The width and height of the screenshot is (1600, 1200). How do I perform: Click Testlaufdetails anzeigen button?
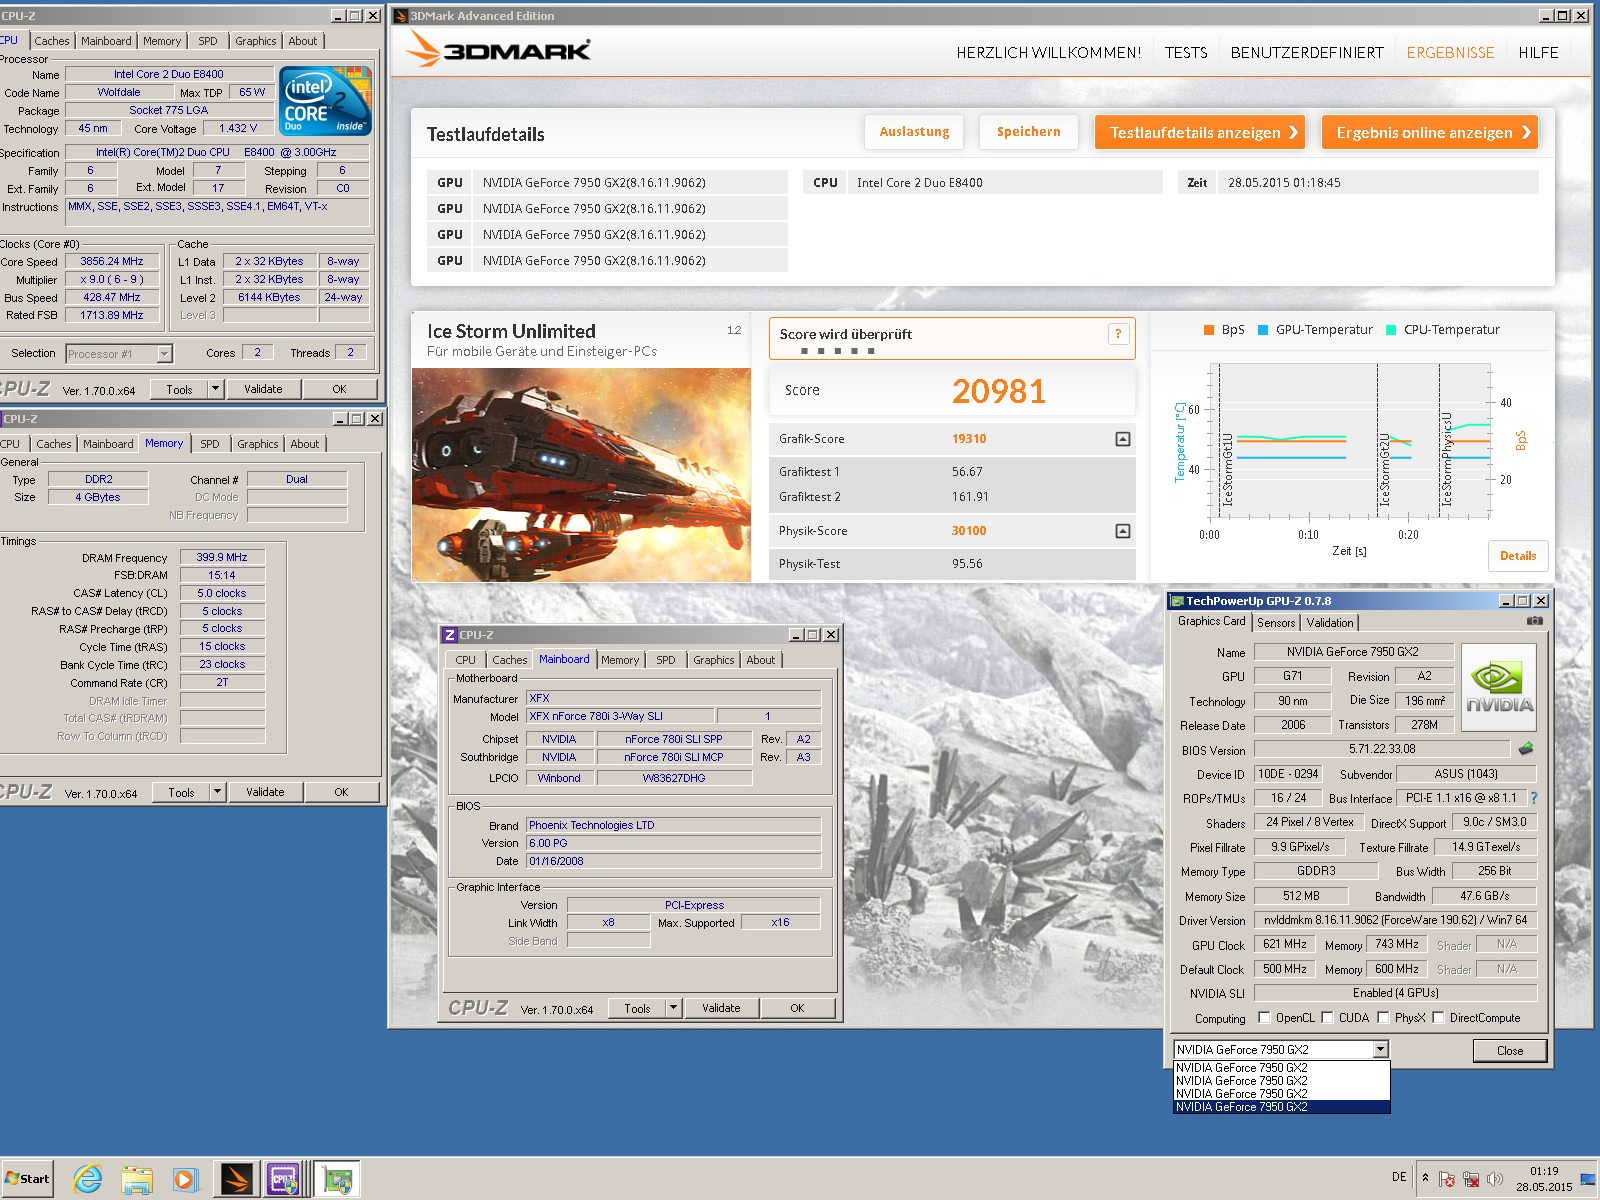[1200, 132]
